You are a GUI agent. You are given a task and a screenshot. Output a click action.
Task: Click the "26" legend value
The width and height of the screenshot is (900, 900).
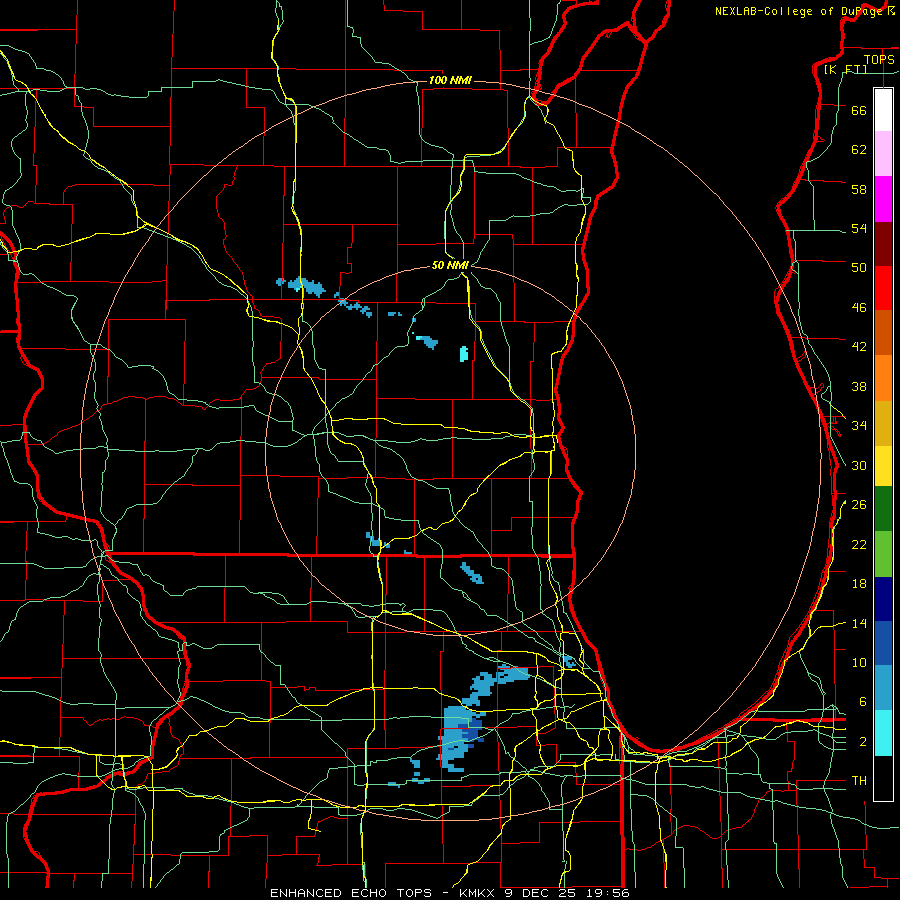click(x=859, y=505)
